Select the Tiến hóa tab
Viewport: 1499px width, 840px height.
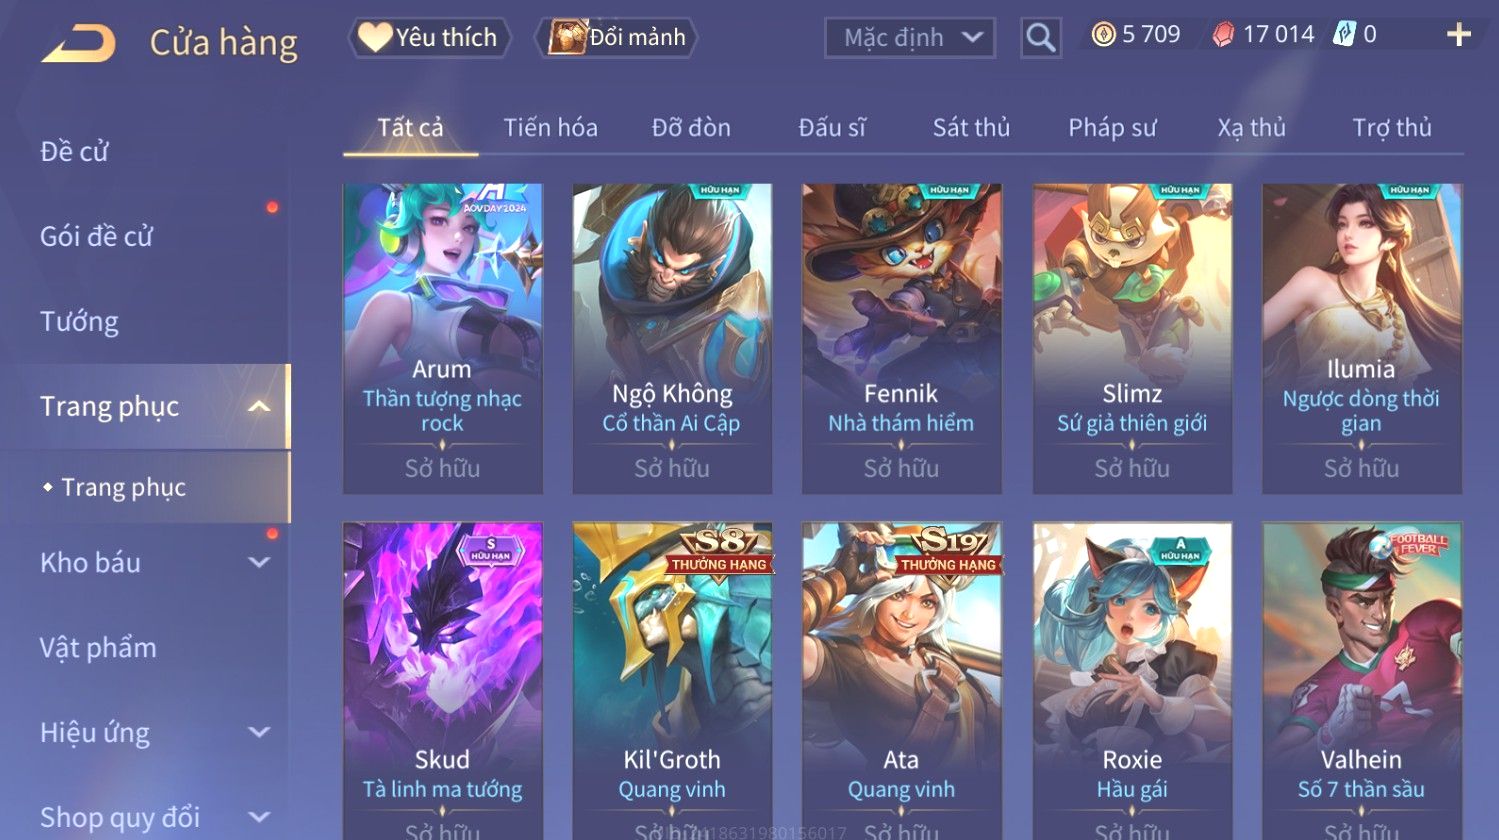[550, 128]
